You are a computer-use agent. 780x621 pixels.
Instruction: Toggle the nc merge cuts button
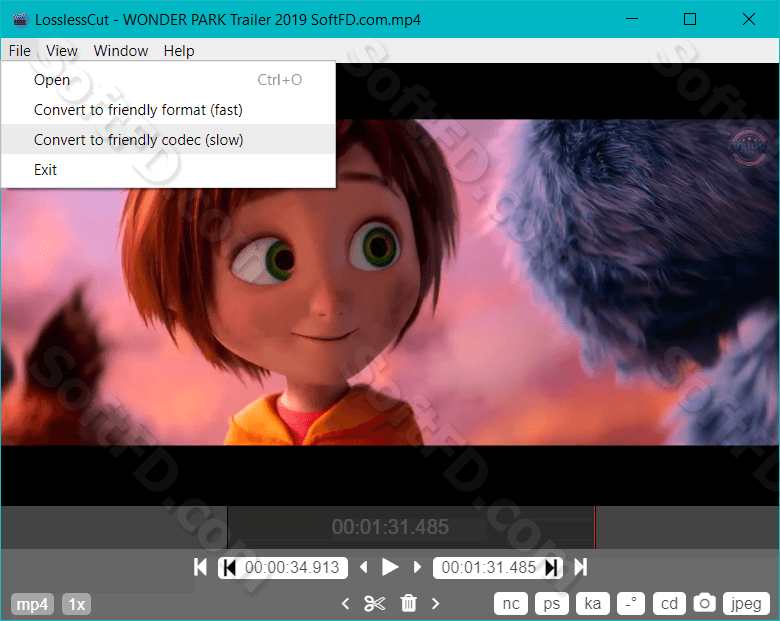click(511, 604)
